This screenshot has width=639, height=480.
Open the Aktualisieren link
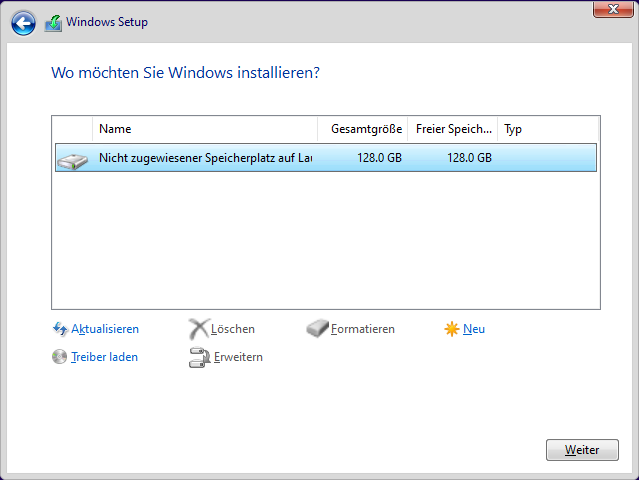pos(105,329)
